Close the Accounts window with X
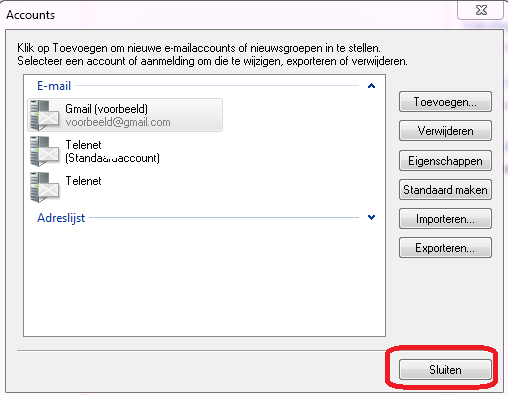The image size is (508, 395). coord(480,10)
